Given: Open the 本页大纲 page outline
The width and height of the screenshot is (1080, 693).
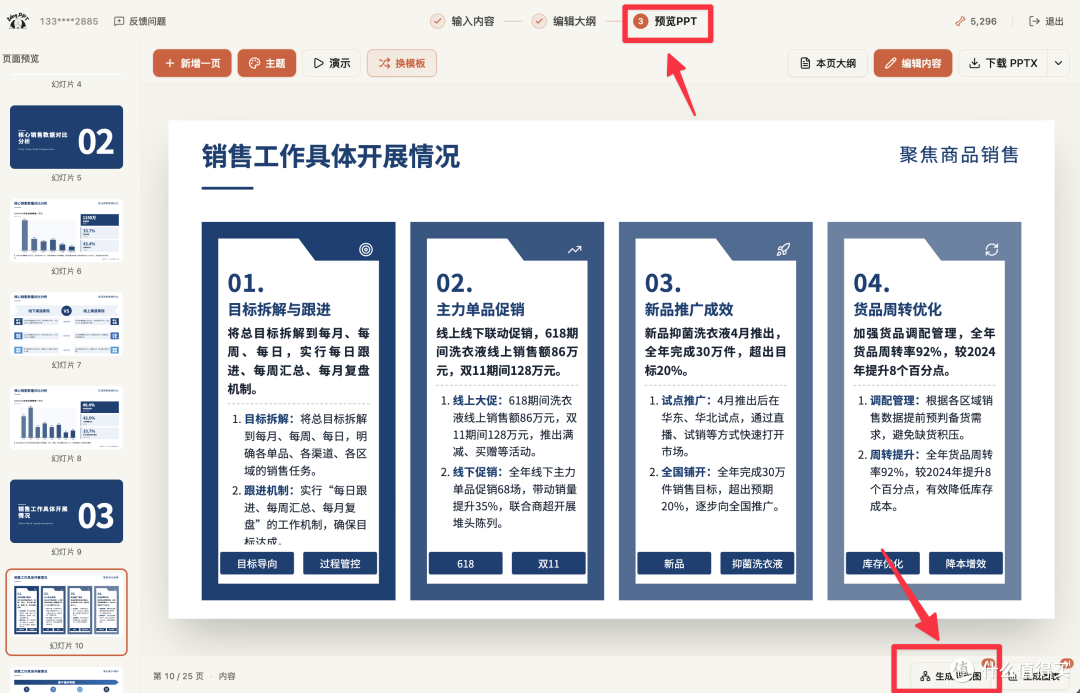Looking at the screenshot, I should pyautogui.click(x=827, y=63).
